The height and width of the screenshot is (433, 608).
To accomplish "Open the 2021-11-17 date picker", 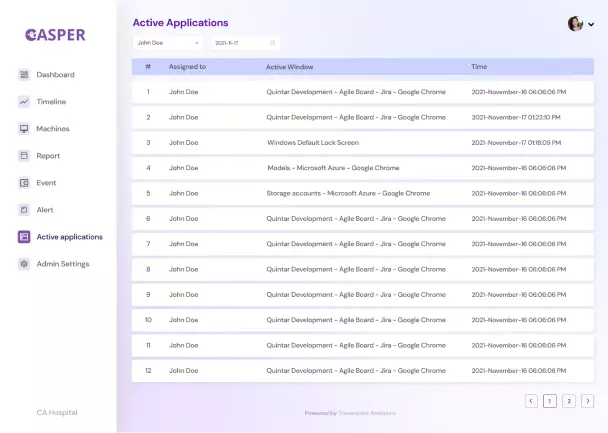I will tap(245, 43).
